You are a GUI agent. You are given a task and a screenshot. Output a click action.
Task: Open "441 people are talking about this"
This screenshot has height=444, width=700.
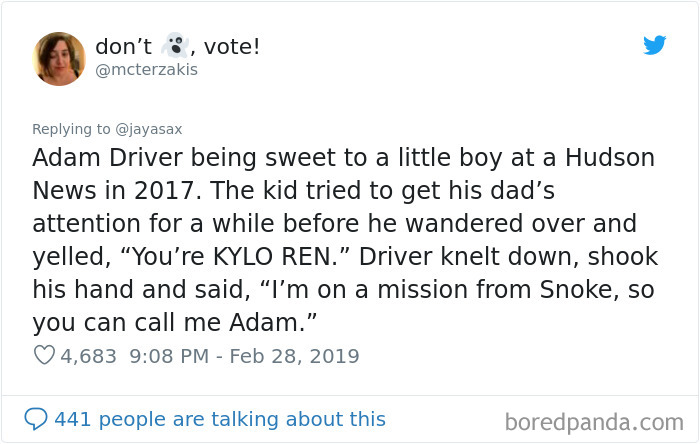coord(220,419)
